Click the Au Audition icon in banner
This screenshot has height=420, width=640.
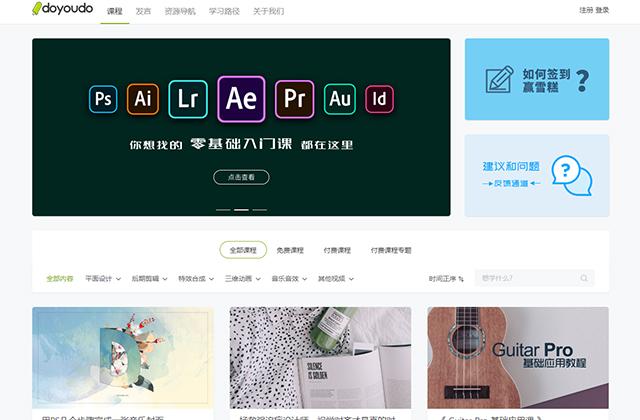(x=340, y=99)
